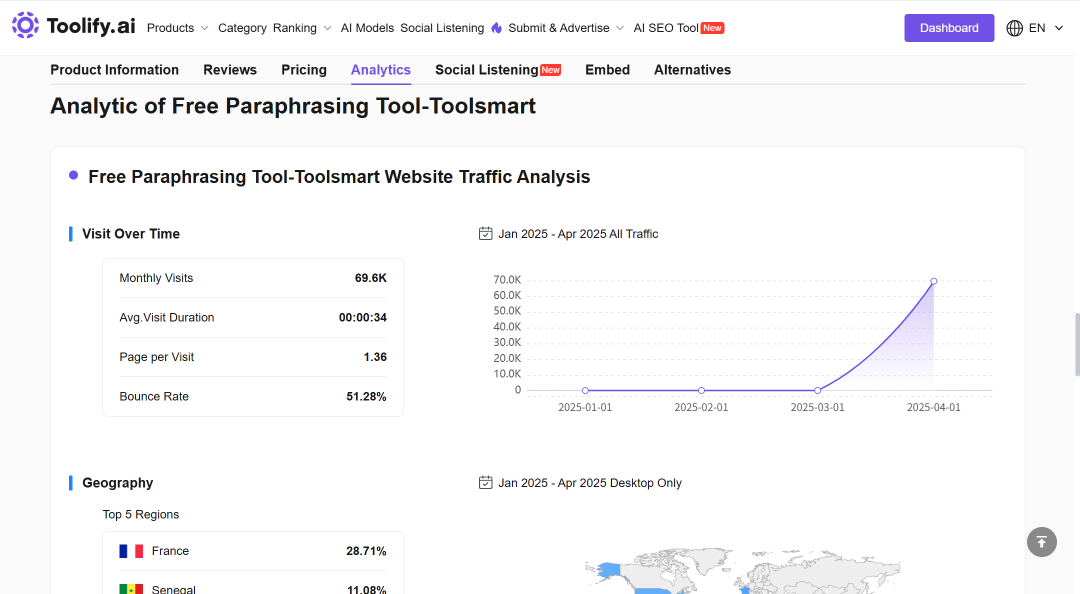Open AI Models in navigation
This screenshot has height=594, width=1080.
click(x=367, y=28)
